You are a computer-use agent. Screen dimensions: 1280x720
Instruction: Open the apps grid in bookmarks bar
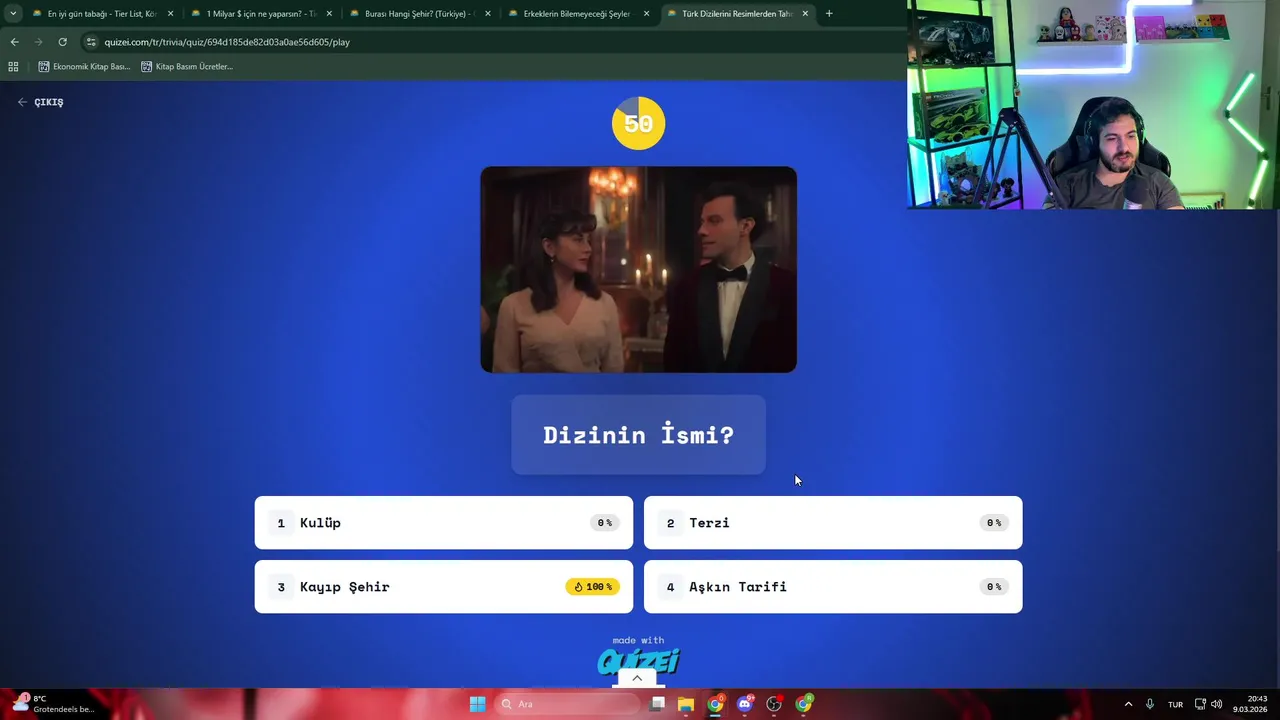13,66
